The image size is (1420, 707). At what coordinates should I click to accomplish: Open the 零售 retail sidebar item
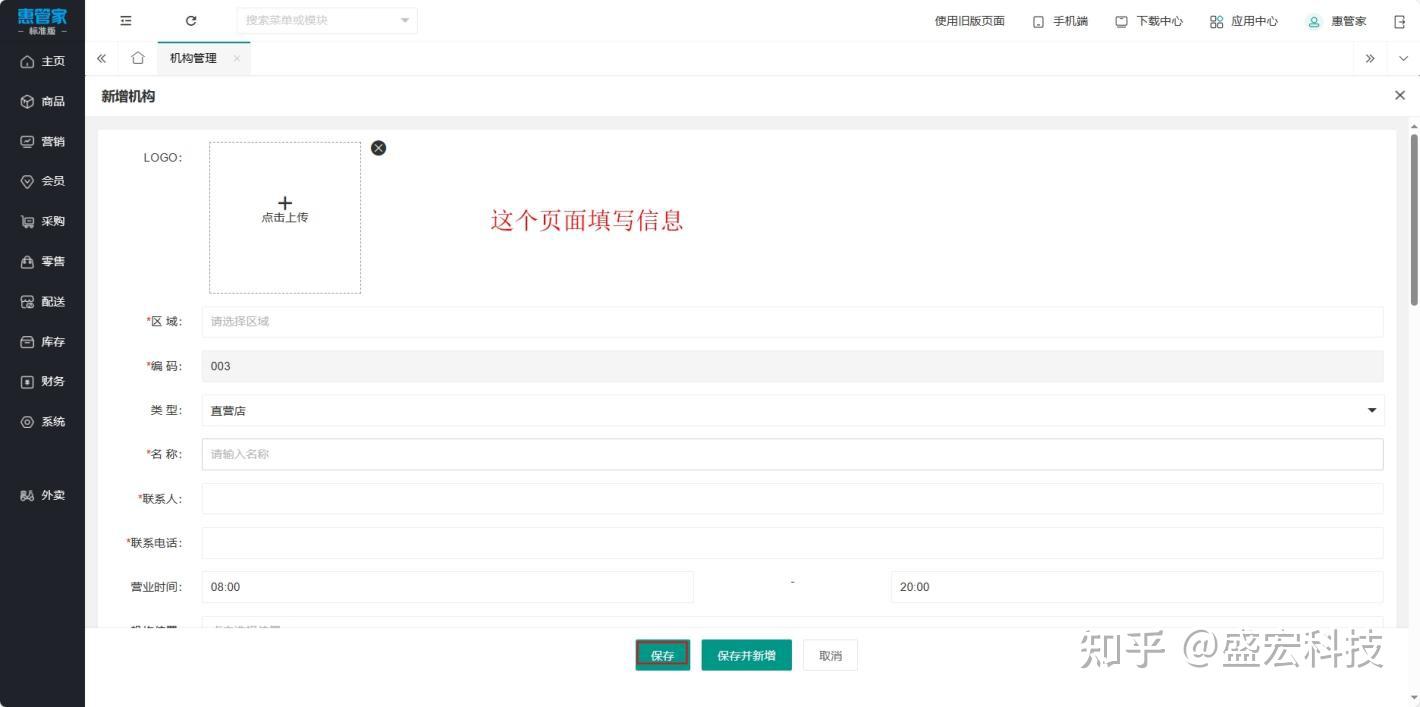[42, 261]
